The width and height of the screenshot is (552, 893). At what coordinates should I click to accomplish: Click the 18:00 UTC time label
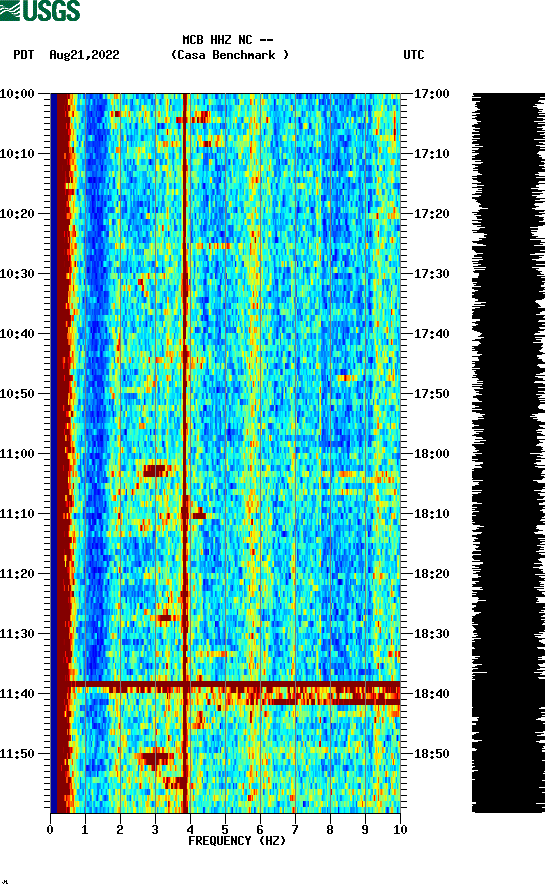coord(432,454)
